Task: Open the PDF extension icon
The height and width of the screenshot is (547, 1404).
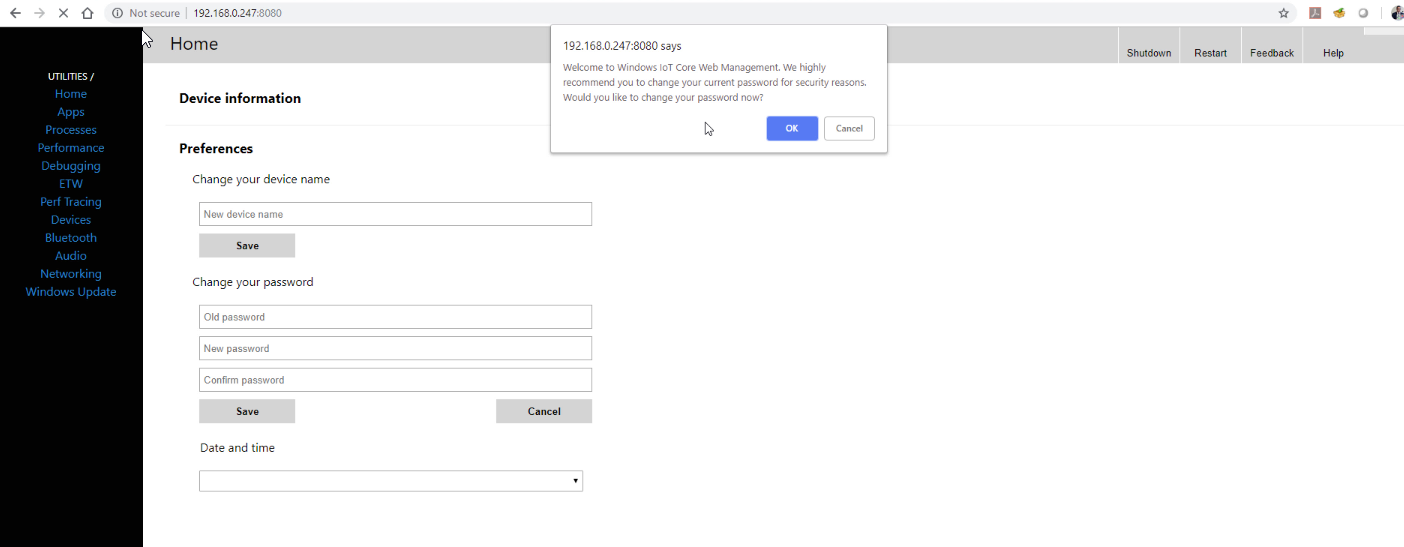Action: (1316, 13)
